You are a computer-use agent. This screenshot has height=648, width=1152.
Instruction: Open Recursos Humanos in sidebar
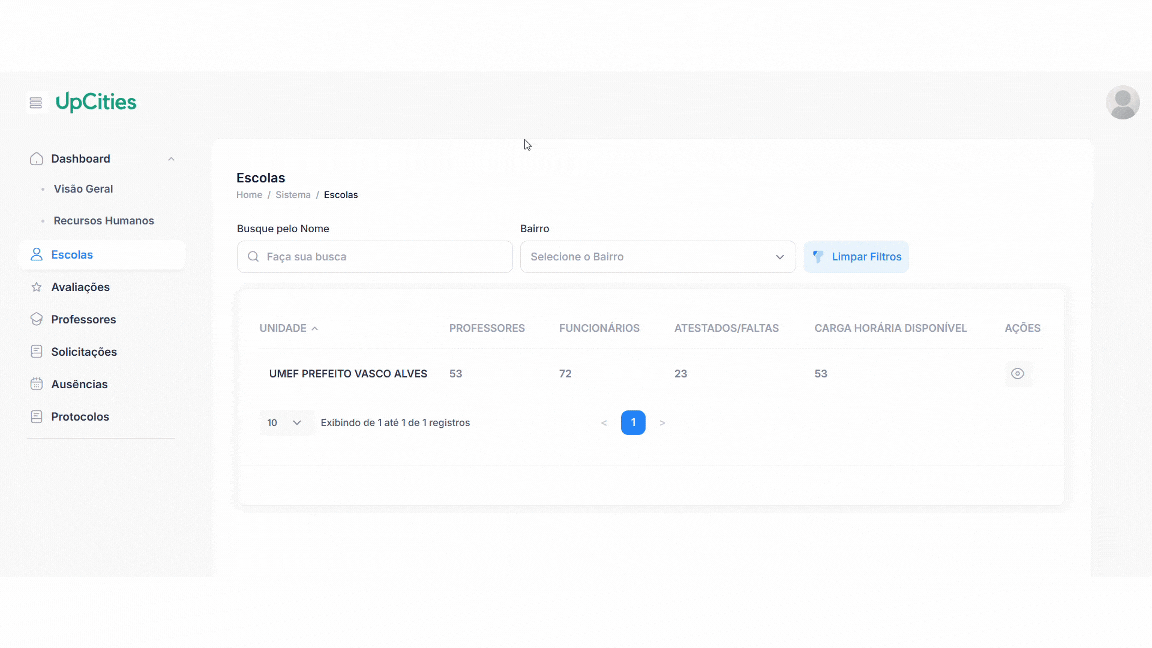(104, 220)
